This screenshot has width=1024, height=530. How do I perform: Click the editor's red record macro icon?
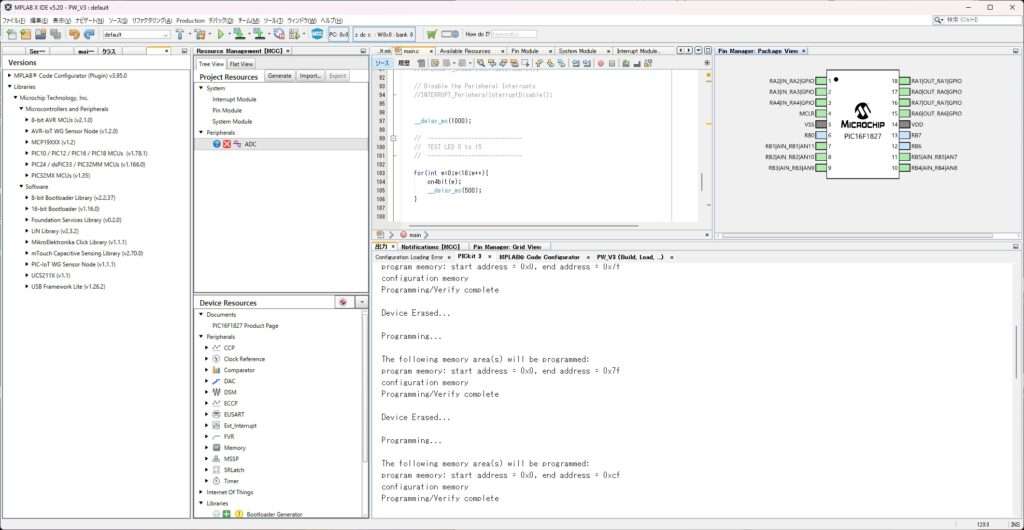point(601,63)
